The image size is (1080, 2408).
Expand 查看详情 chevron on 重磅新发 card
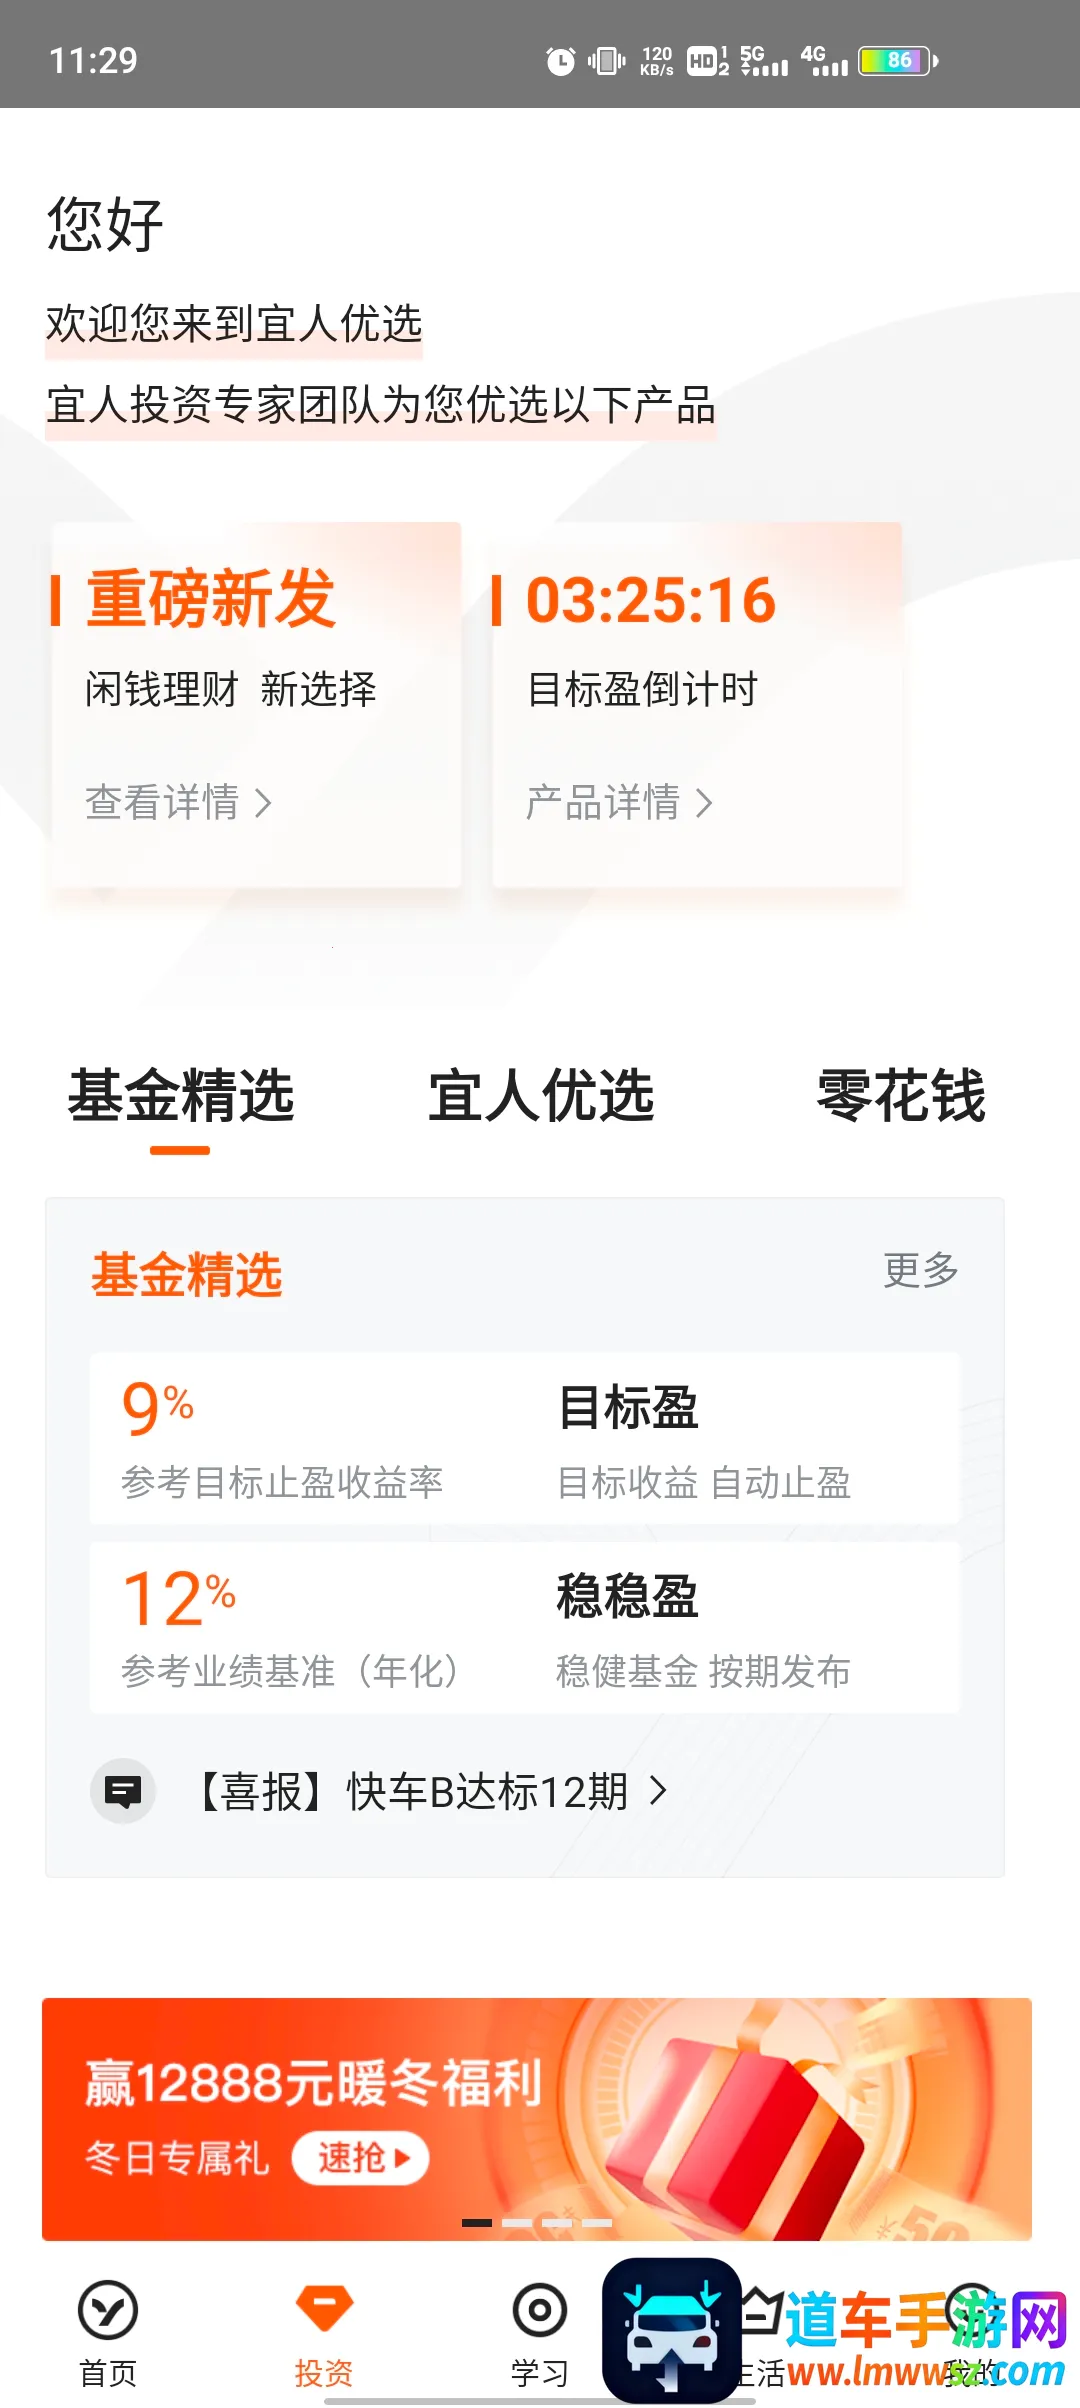pyautogui.click(x=263, y=803)
